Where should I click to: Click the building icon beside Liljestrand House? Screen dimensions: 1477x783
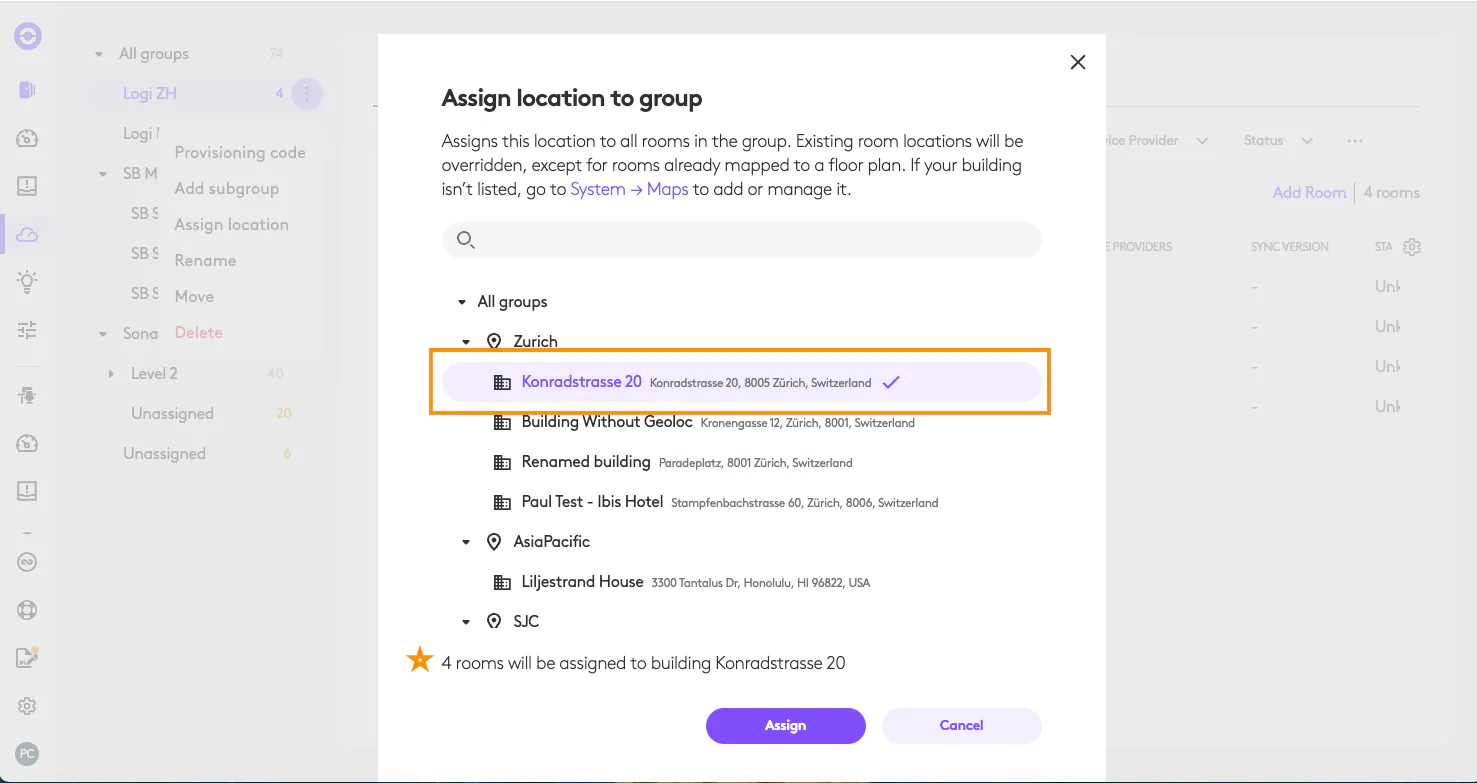[x=502, y=582]
